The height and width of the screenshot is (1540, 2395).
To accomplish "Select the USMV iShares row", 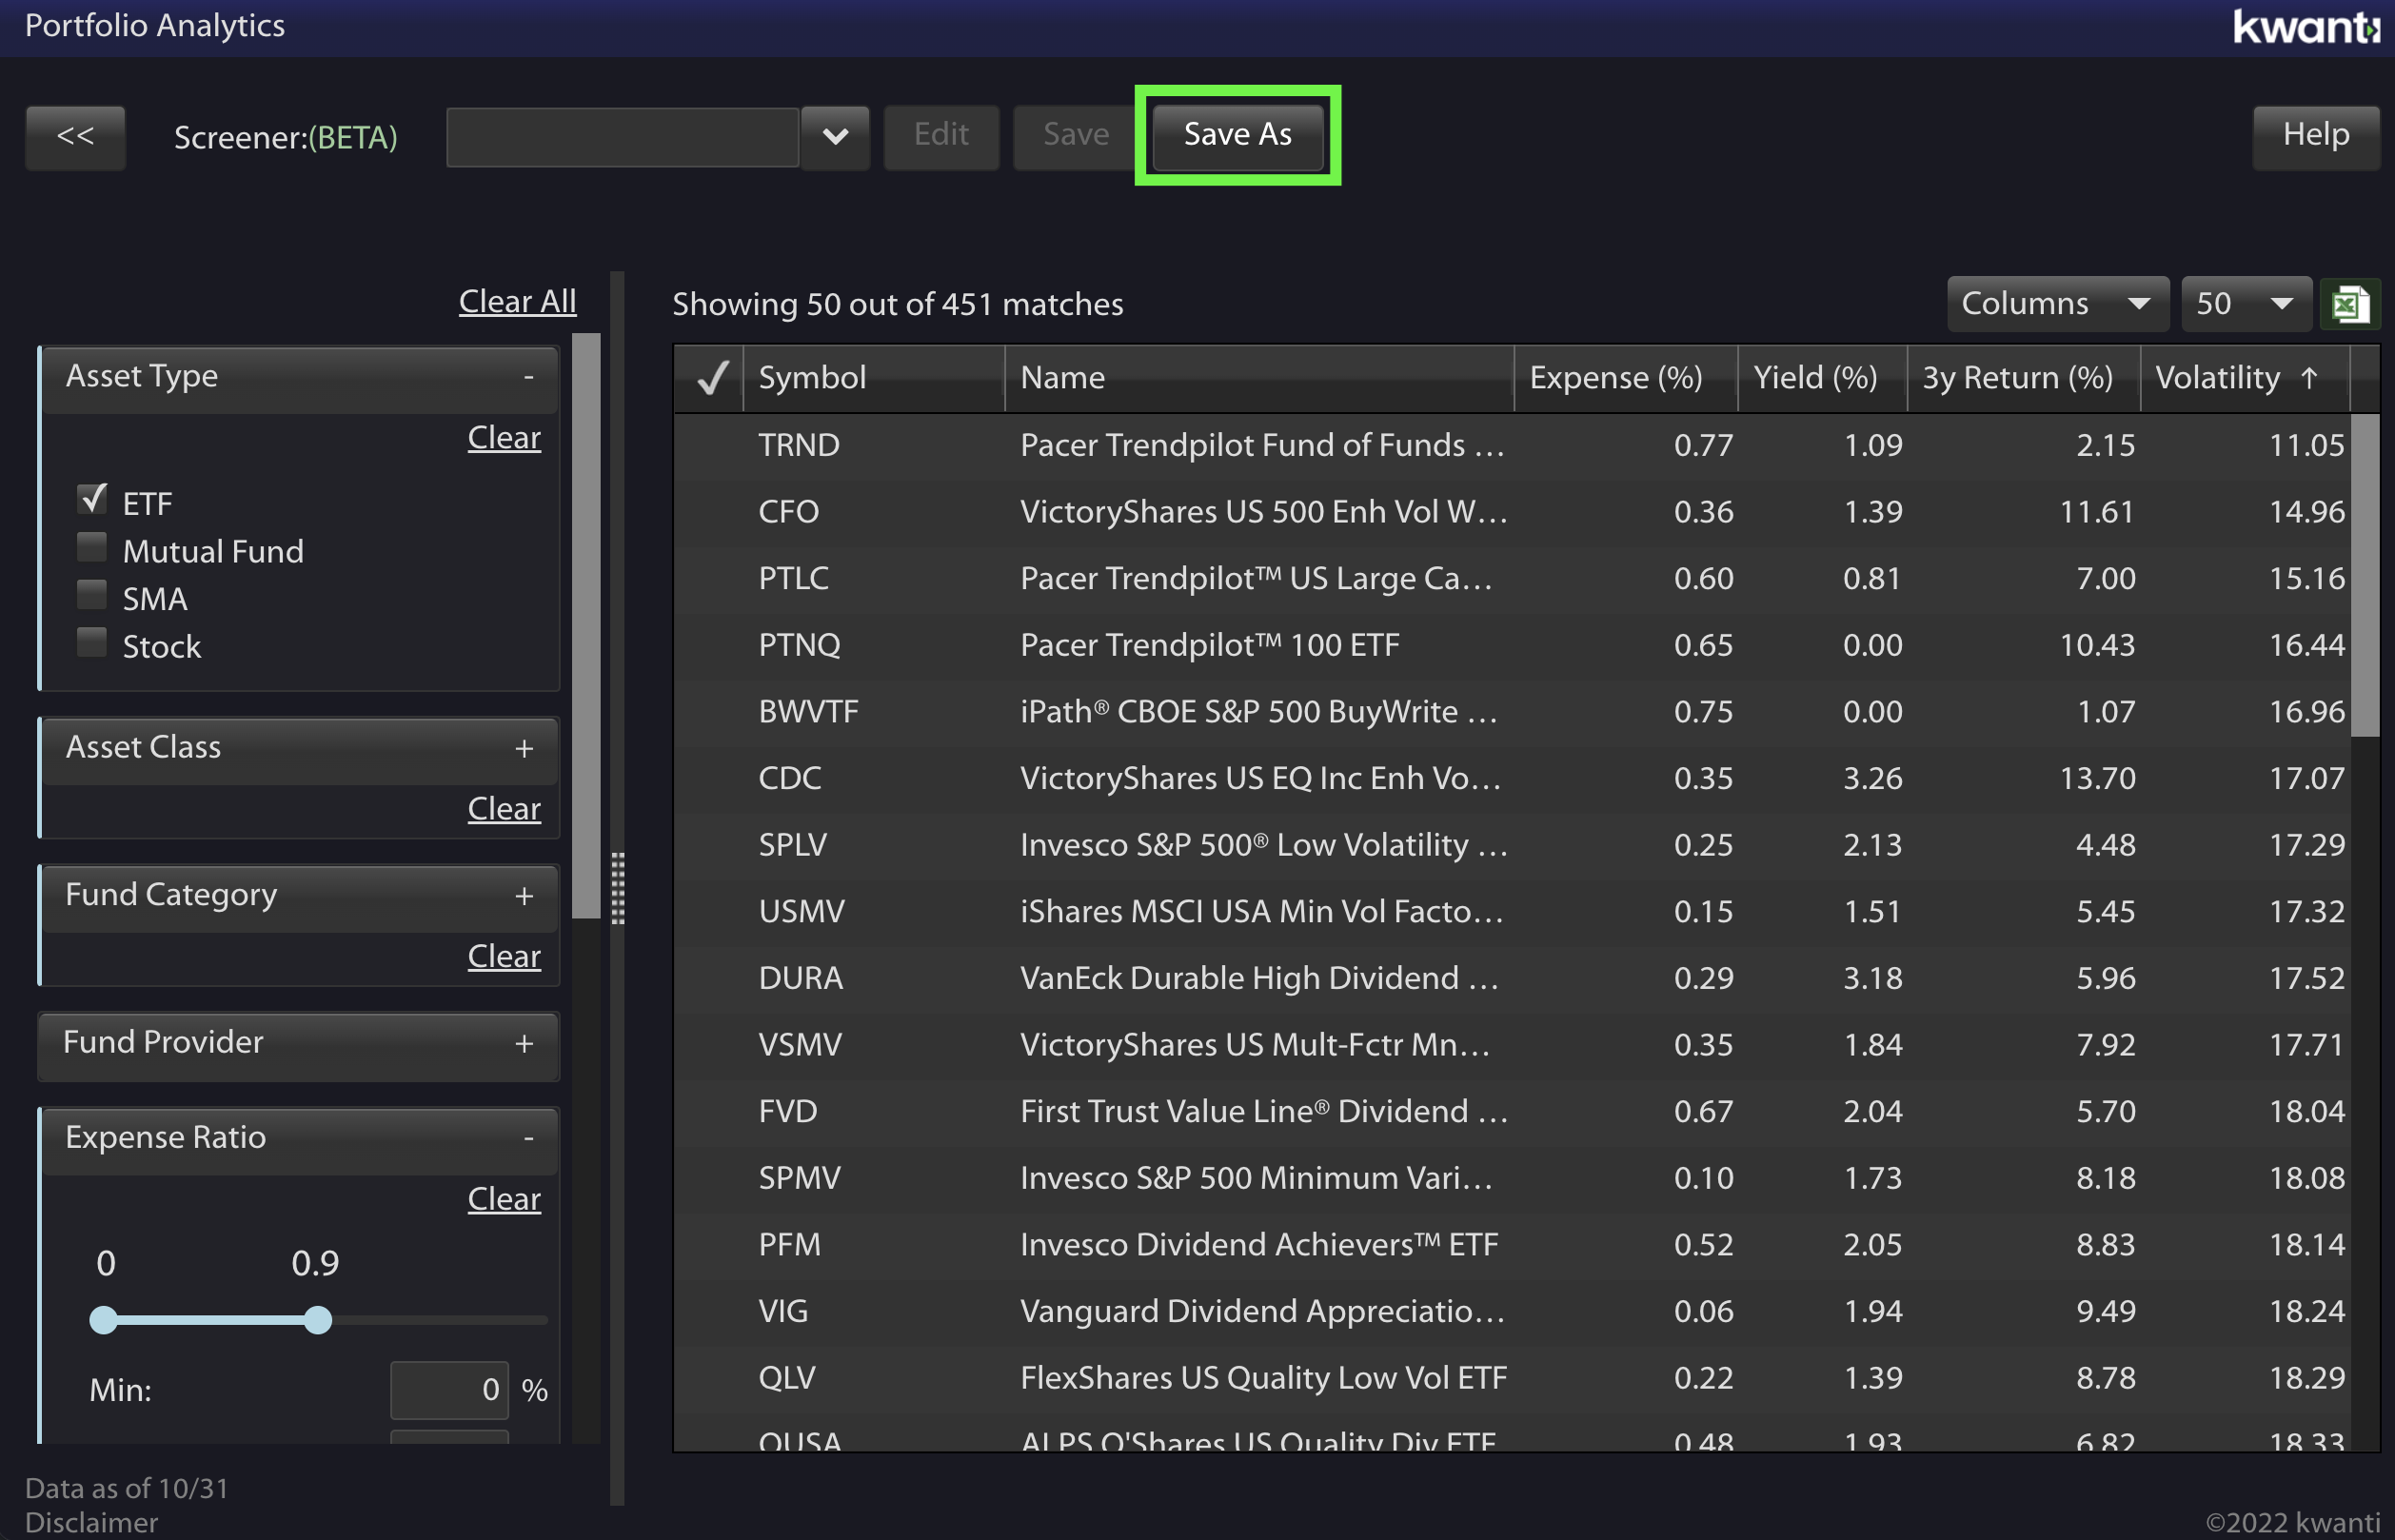I will click(x=1511, y=912).
